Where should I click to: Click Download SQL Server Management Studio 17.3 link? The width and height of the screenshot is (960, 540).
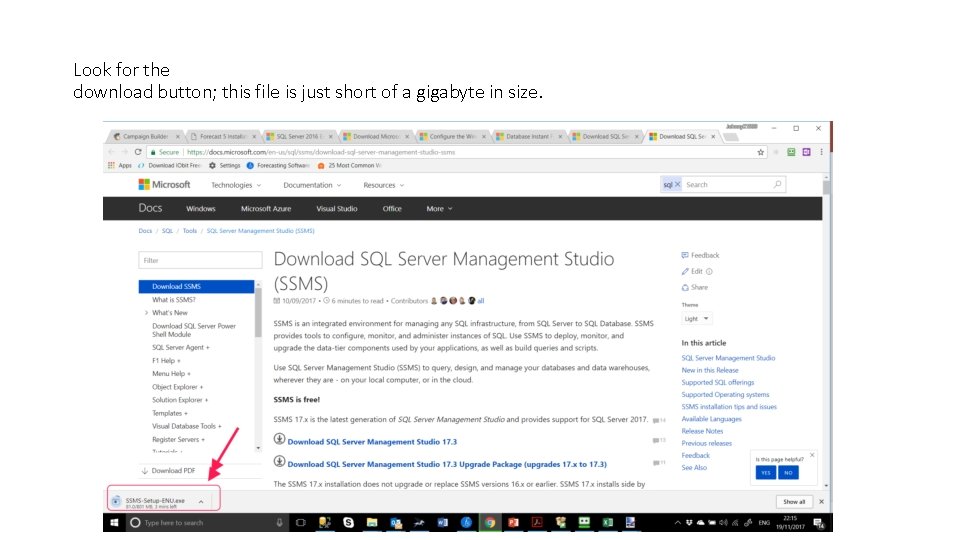click(x=372, y=441)
